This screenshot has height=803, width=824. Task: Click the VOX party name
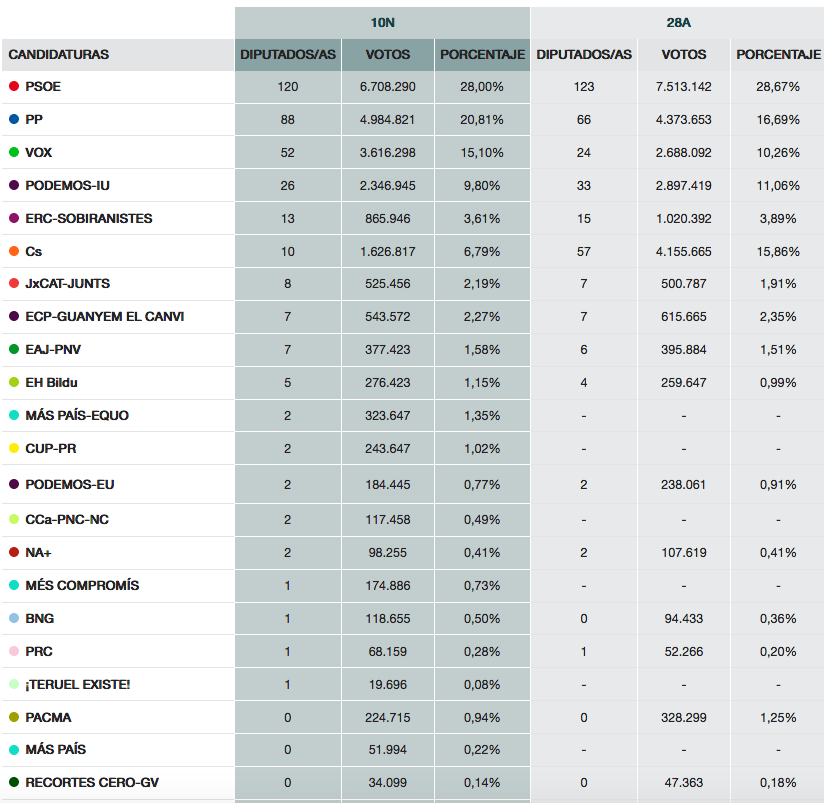tap(38, 153)
